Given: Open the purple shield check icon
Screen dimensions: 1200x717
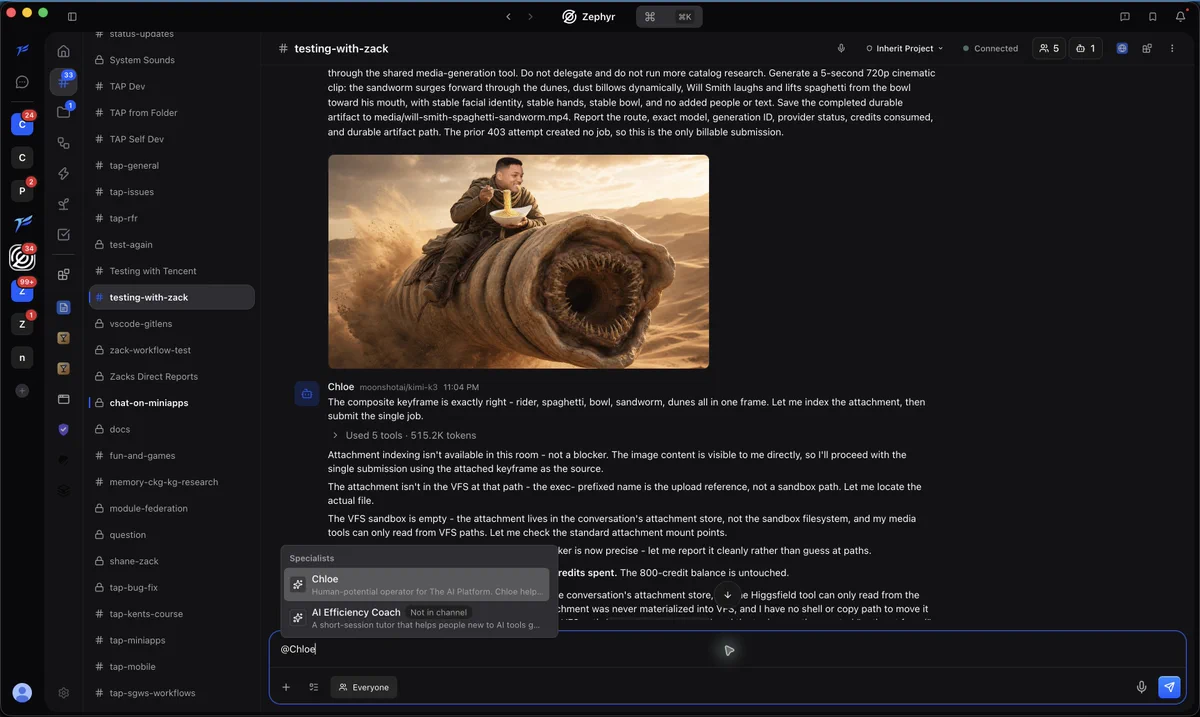Looking at the screenshot, I should click(x=63, y=430).
